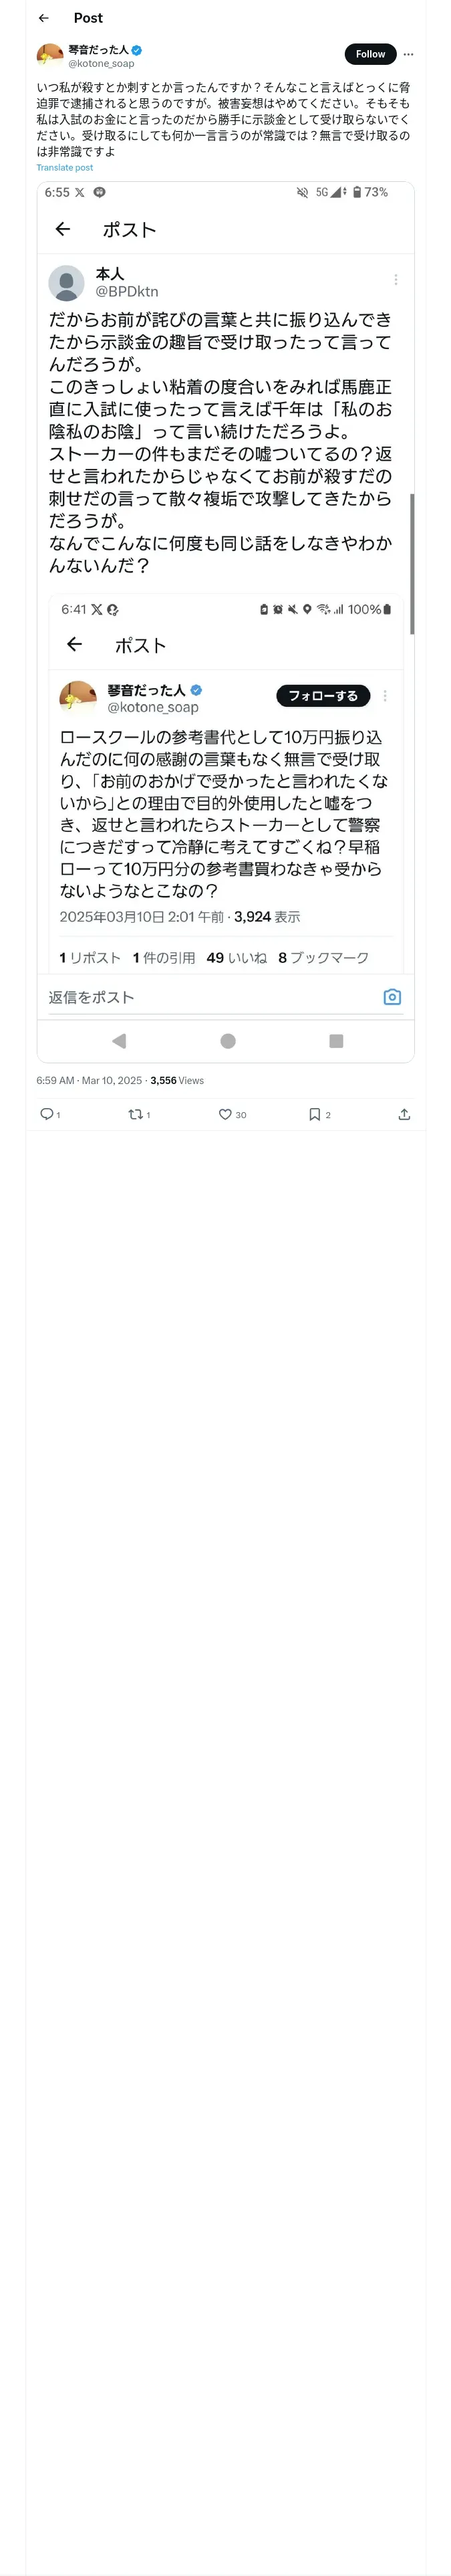
Task: Click the share icon below the post
Action: (x=404, y=1114)
